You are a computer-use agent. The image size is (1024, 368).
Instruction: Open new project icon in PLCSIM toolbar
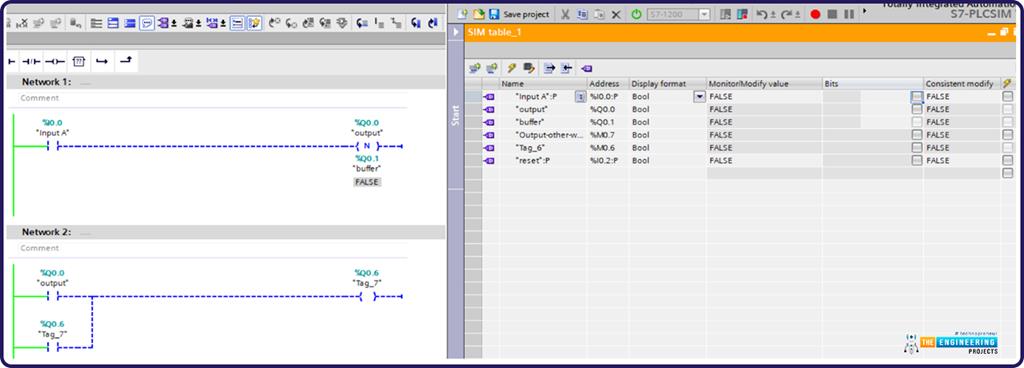(462, 14)
